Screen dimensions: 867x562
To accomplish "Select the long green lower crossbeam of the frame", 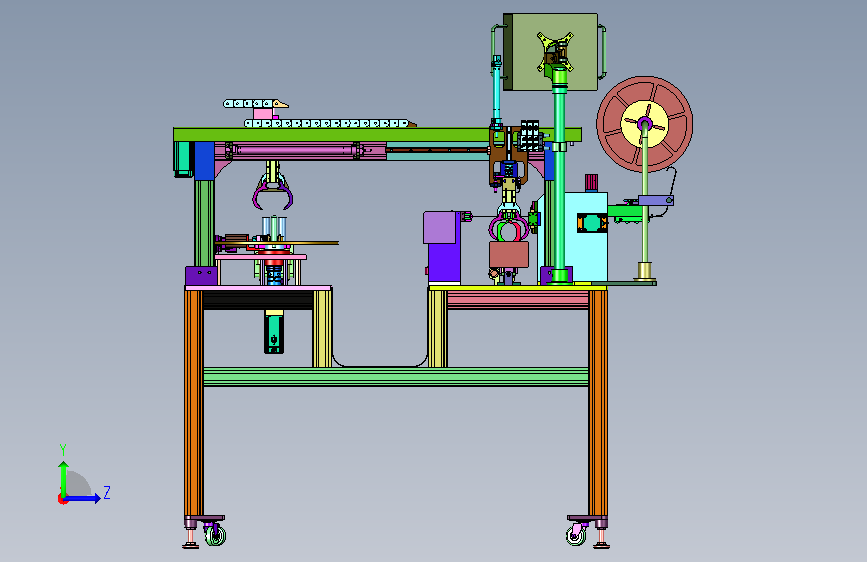I will (x=396, y=376).
